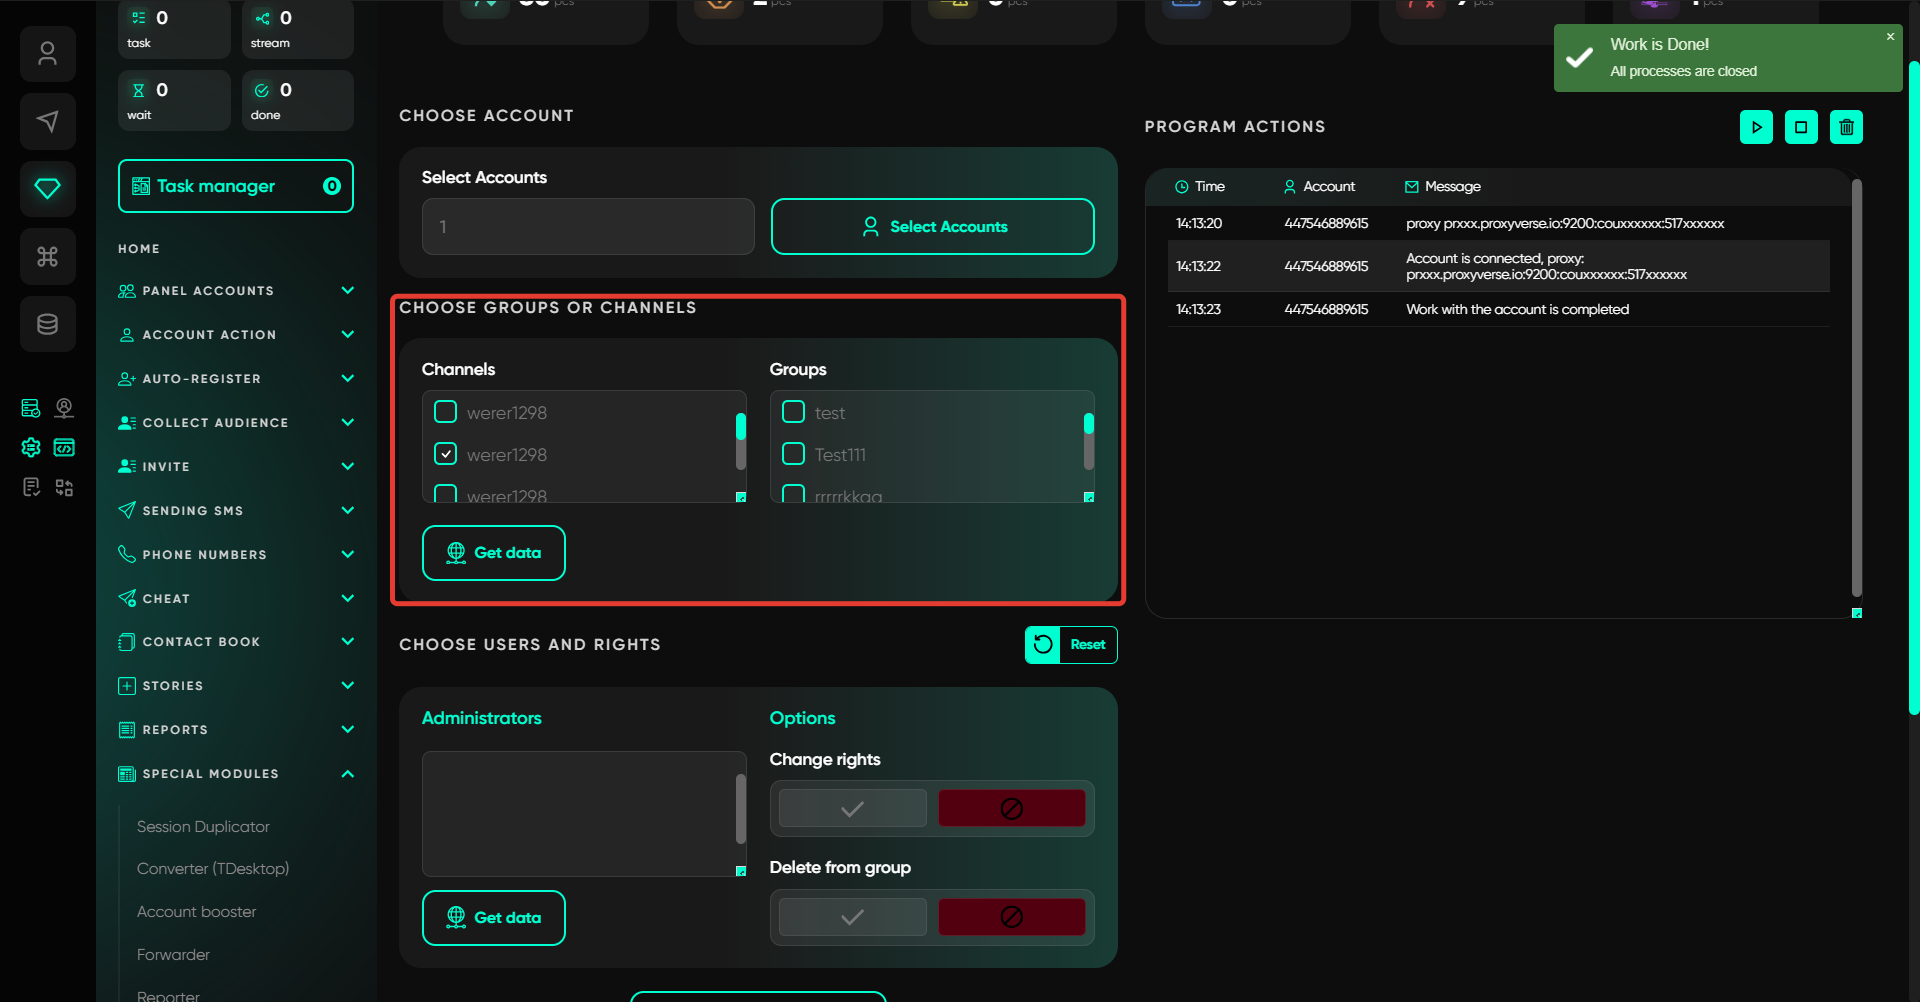Open the Account booster module

196,912
